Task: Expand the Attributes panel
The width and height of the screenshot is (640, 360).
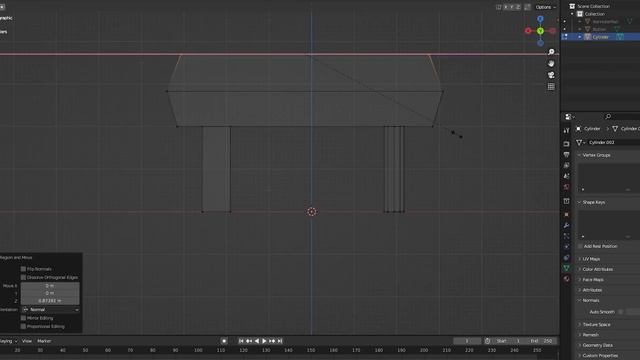Action: [x=579, y=290]
